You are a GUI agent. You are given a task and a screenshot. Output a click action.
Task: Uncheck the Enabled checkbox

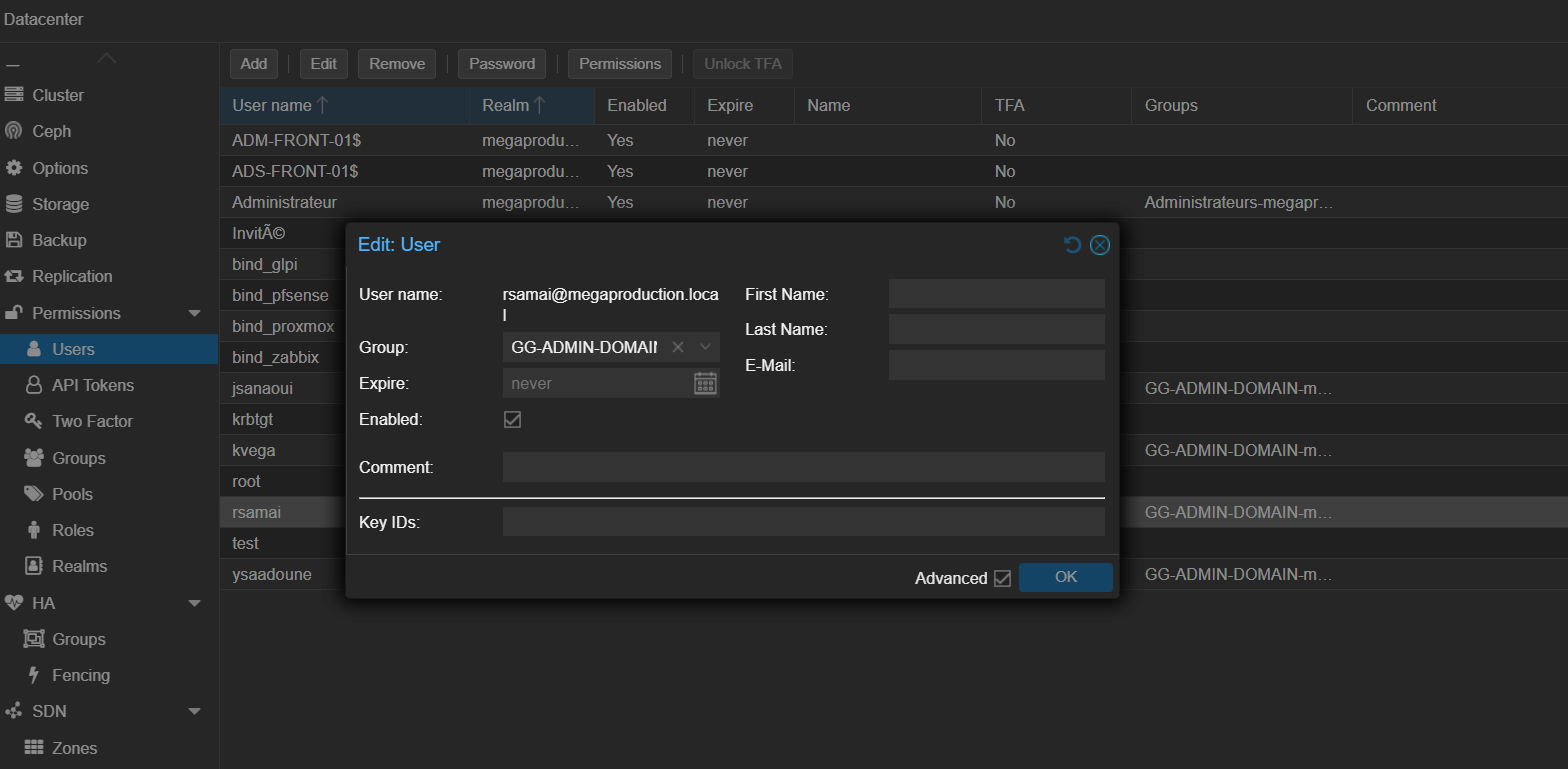tap(512, 420)
